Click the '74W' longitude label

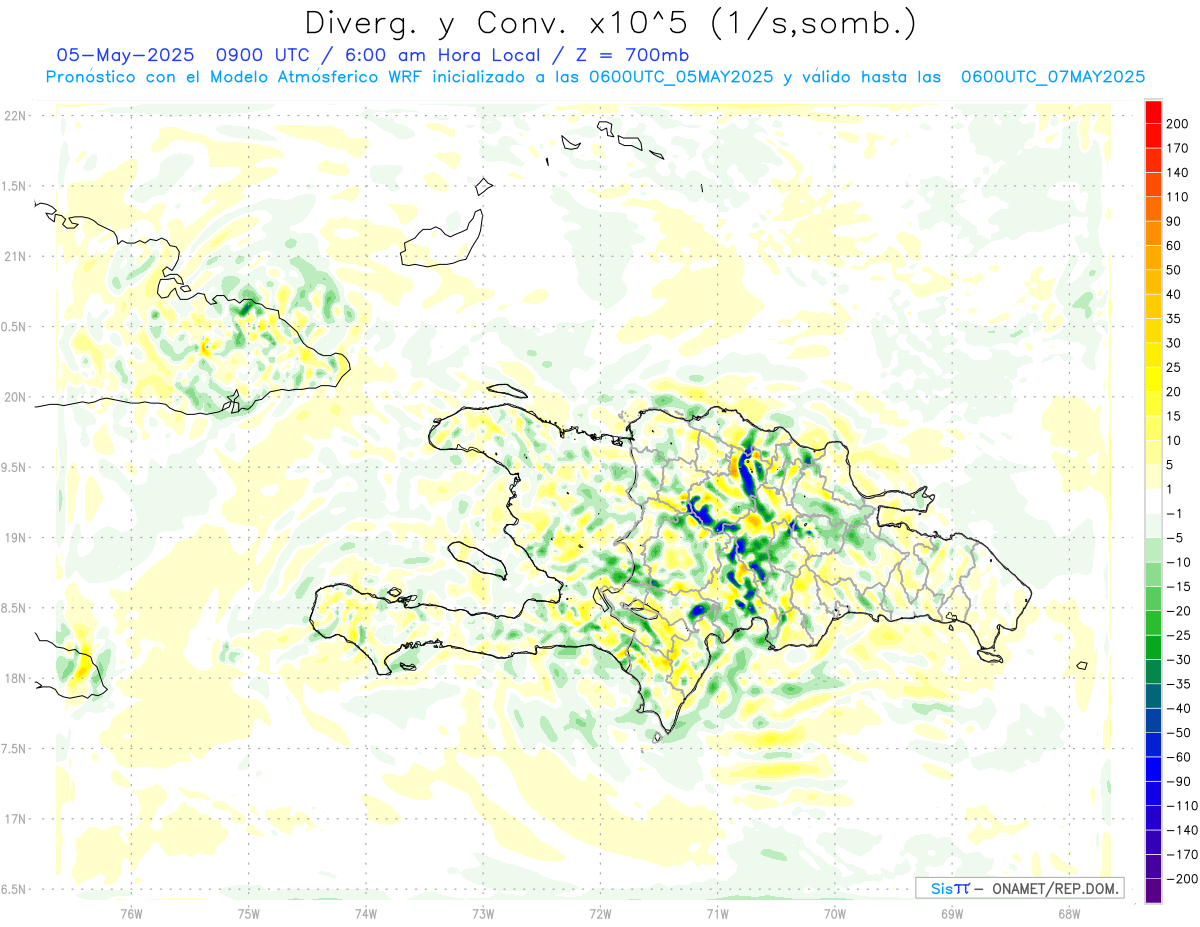point(366,913)
